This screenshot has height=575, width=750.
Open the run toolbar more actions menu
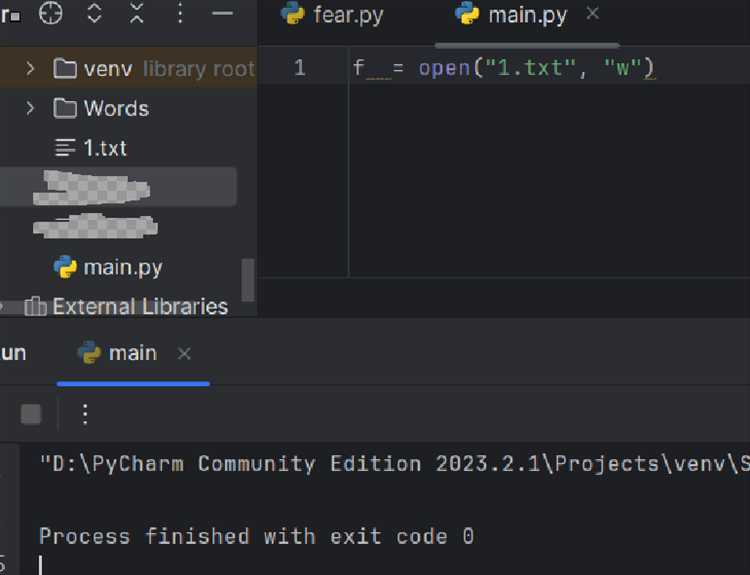pos(85,415)
